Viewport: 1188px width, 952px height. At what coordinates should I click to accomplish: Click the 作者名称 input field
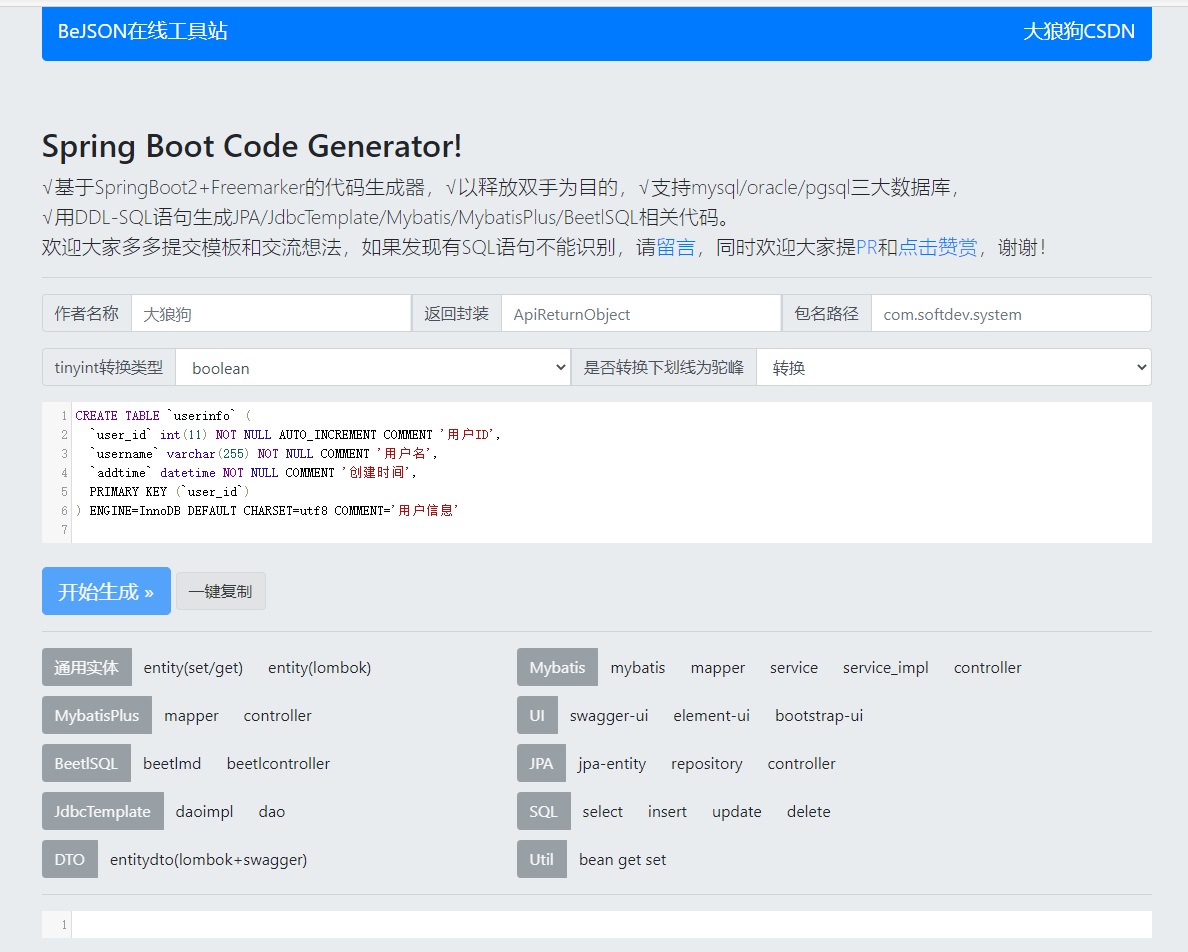270,314
